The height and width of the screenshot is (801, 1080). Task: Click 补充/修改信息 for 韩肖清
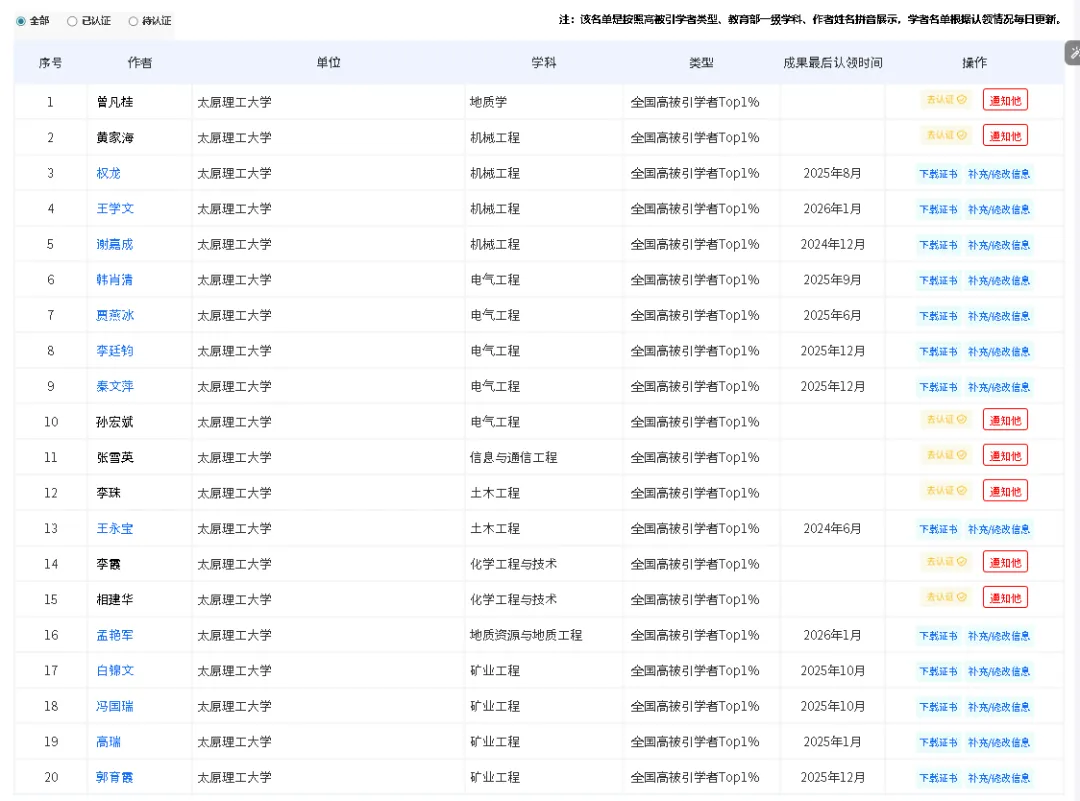(x=999, y=281)
